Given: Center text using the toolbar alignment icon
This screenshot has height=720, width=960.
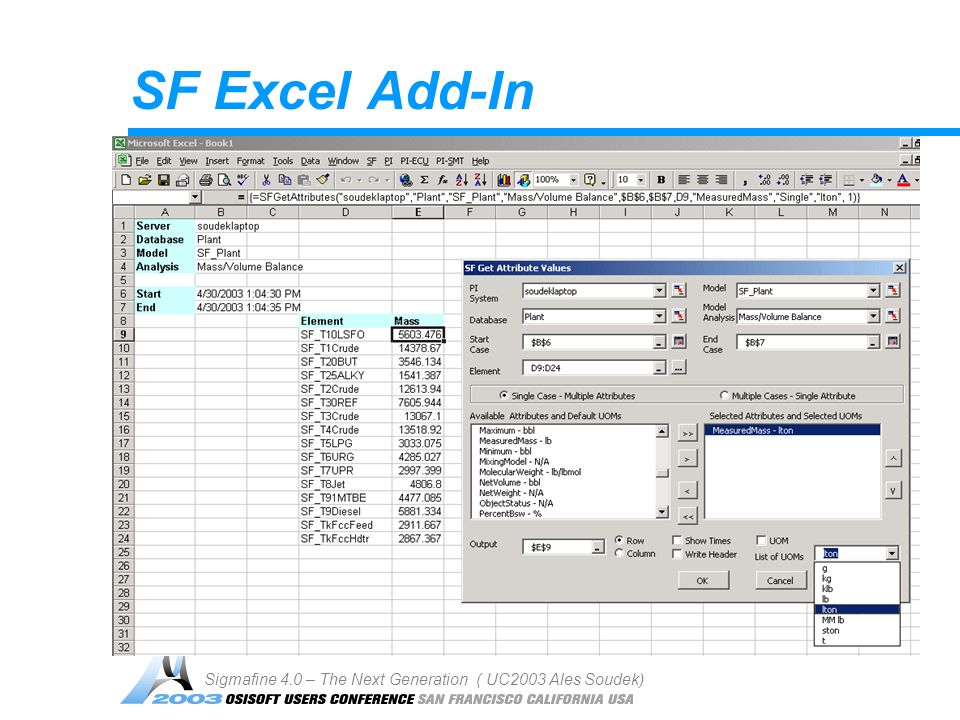Looking at the screenshot, I should [x=703, y=179].
